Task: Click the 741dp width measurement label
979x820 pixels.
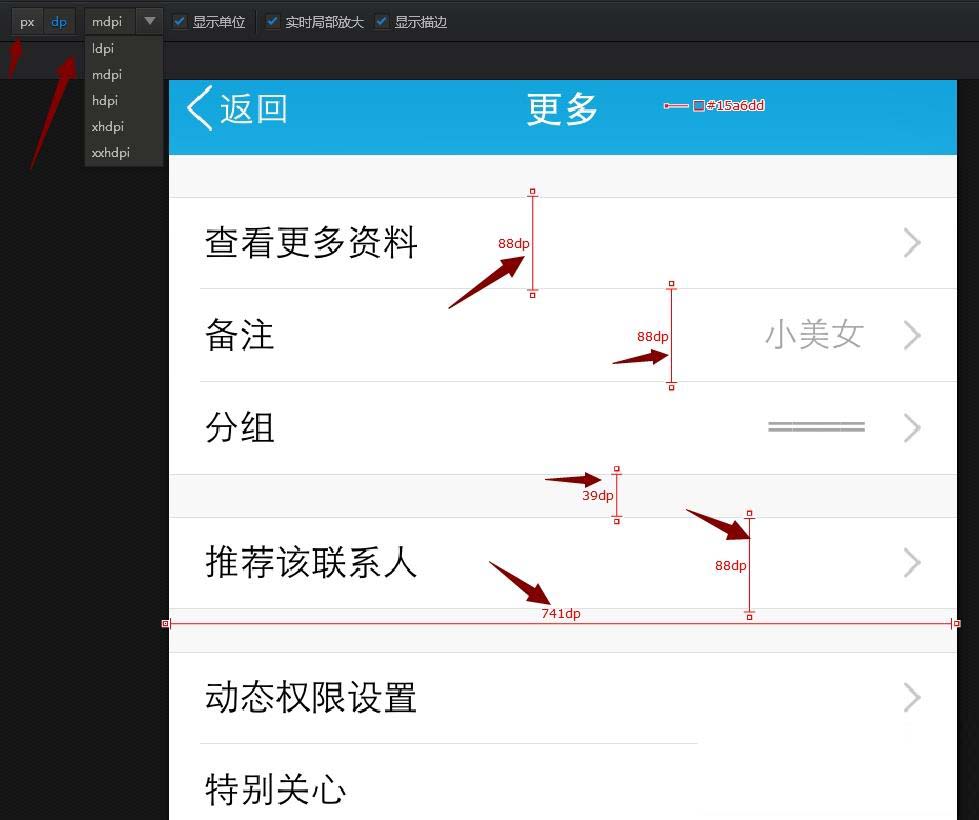Action: point(560,613)
